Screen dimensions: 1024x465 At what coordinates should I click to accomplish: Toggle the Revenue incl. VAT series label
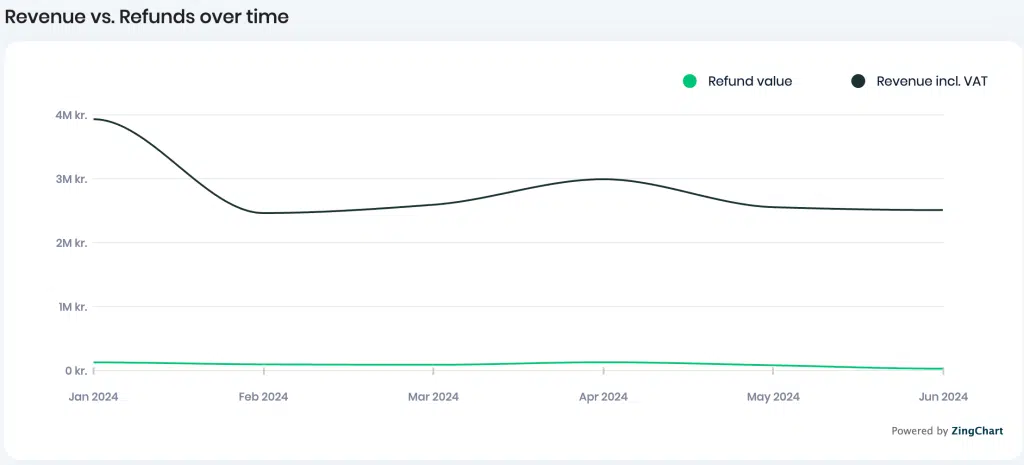pos(932,82)
